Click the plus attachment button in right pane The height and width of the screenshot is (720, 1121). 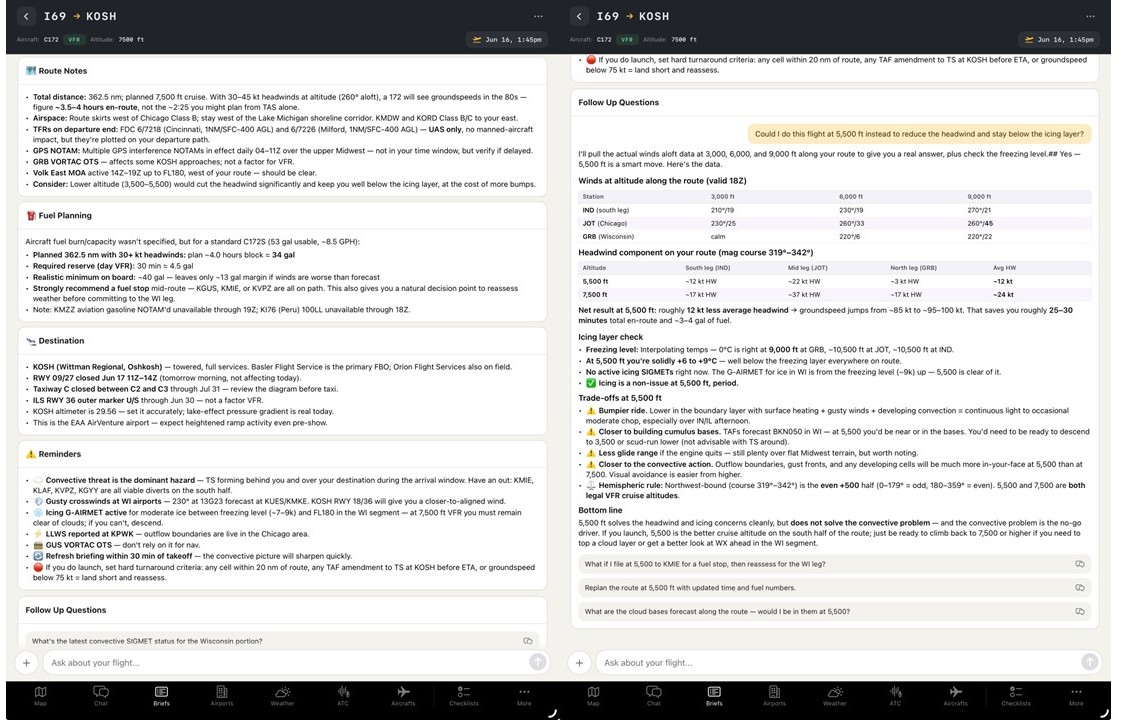coord(579,663)
